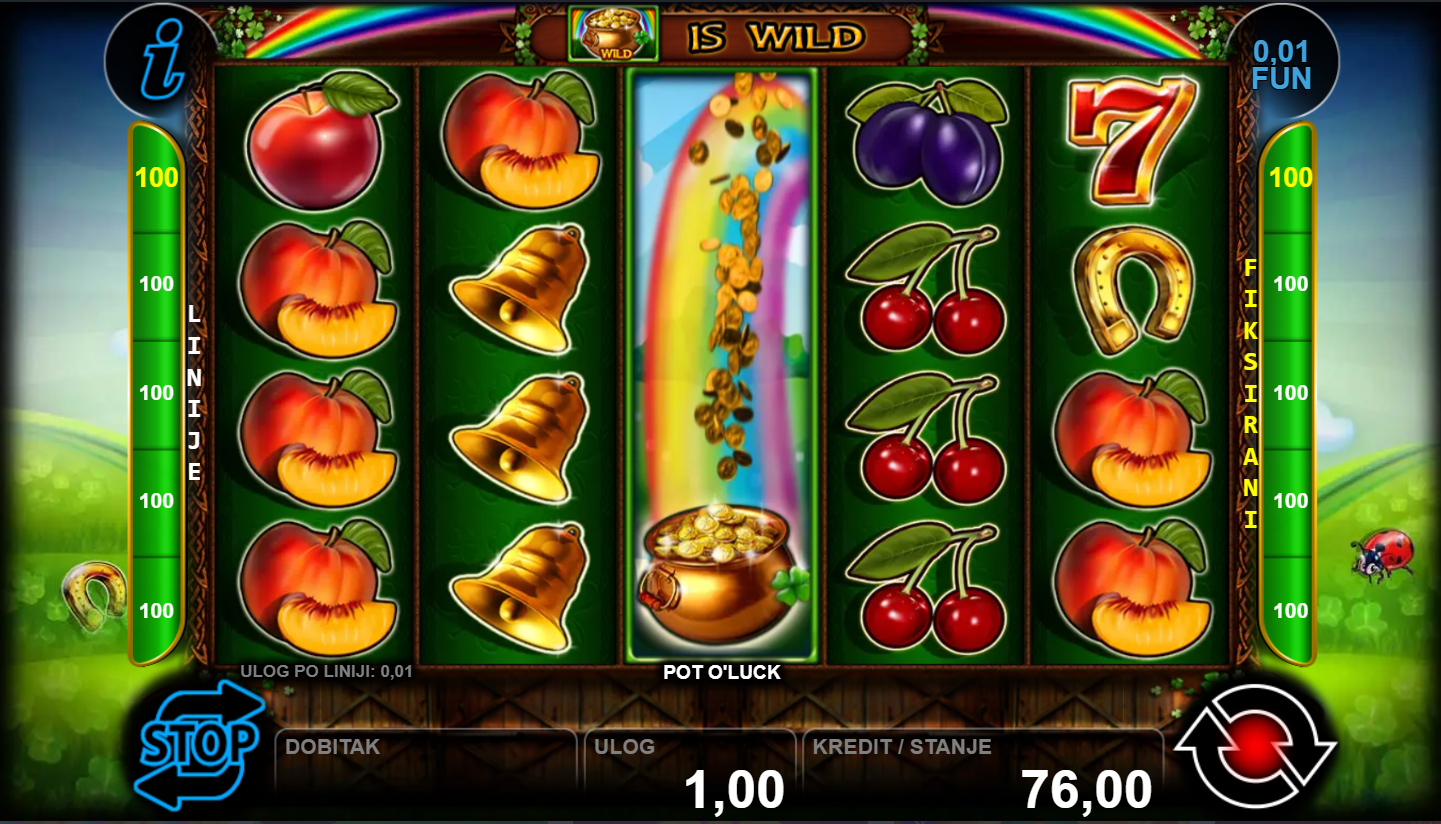The width and height of the screenshot is (1441, 824).
Task: Click the golden horseshoe reel symbol
Action: 1133,289
